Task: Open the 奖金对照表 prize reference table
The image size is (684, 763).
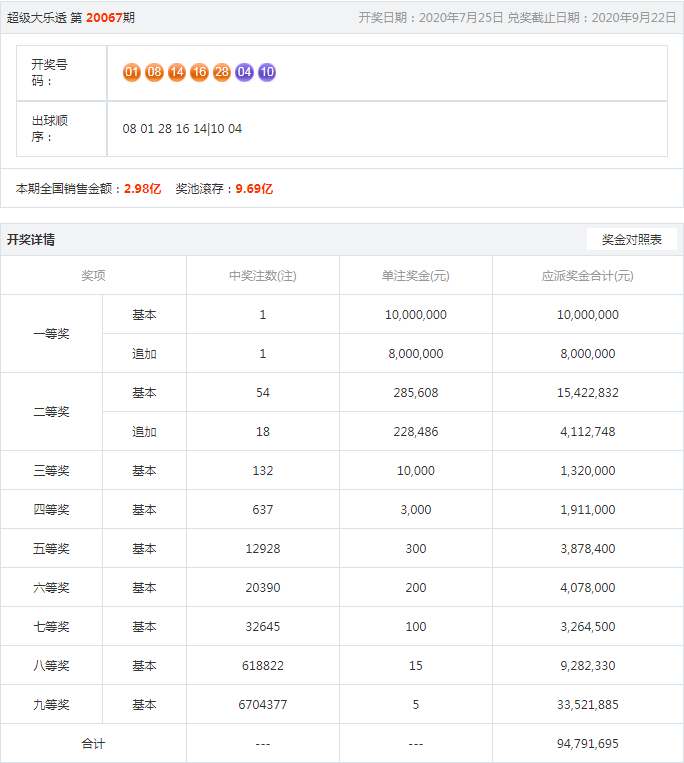Action: [x=631, y=240]
